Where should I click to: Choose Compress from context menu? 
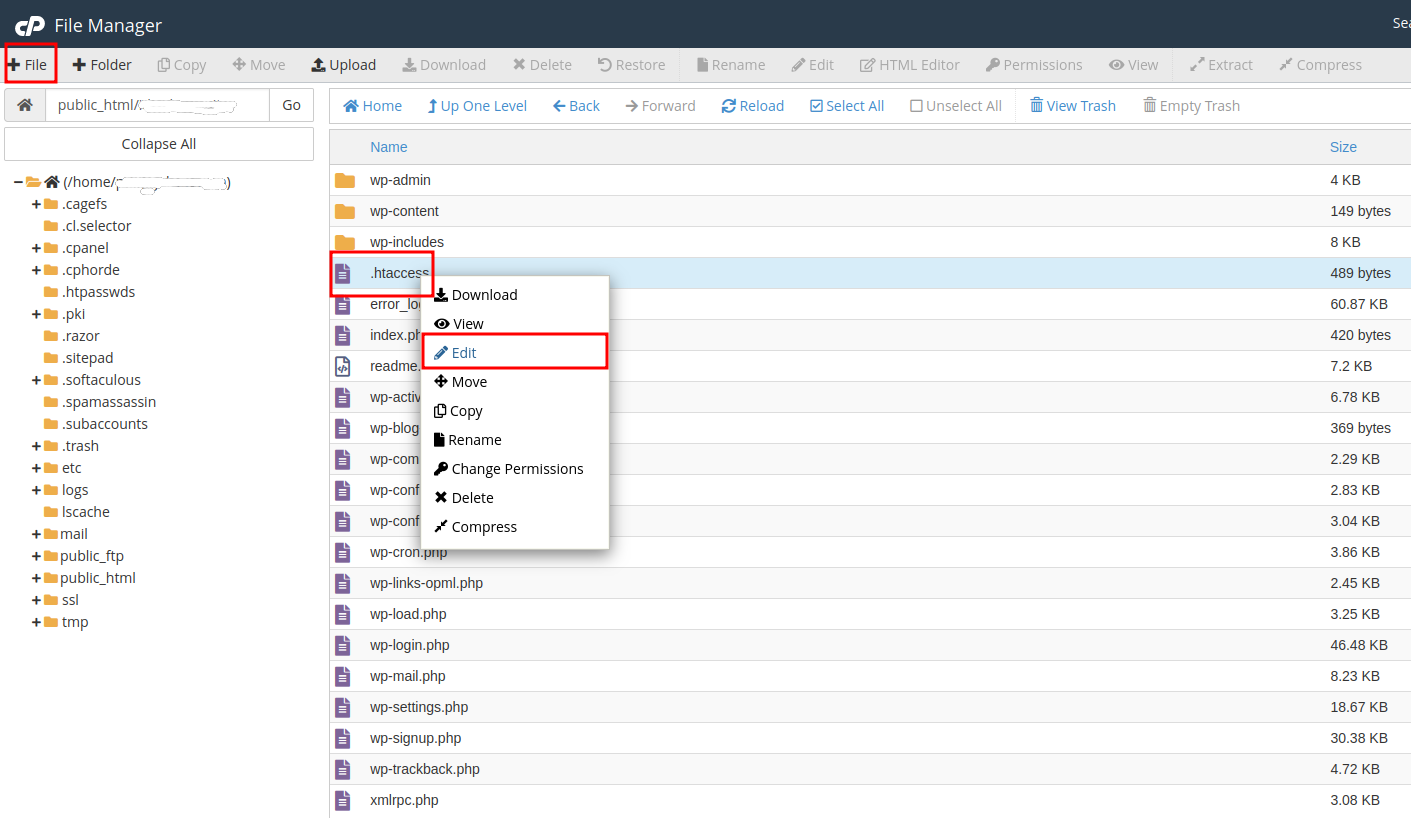[476, 527]
